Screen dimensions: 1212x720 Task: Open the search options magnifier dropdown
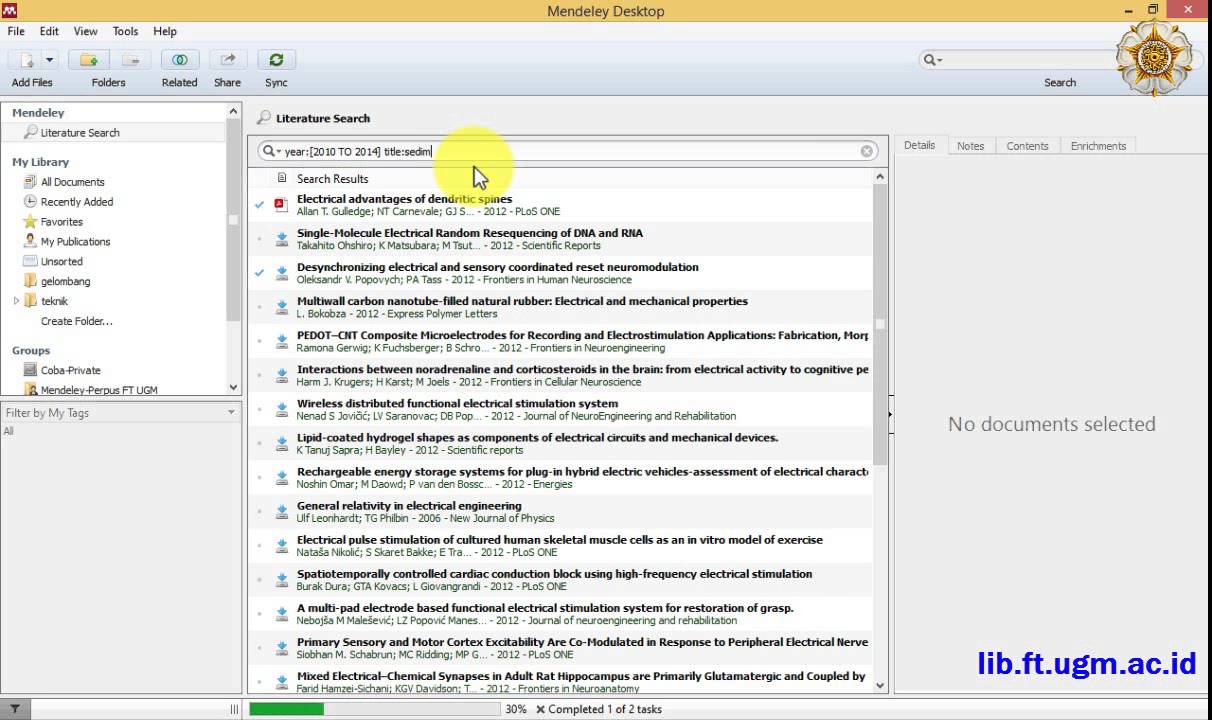pos(271,151)
